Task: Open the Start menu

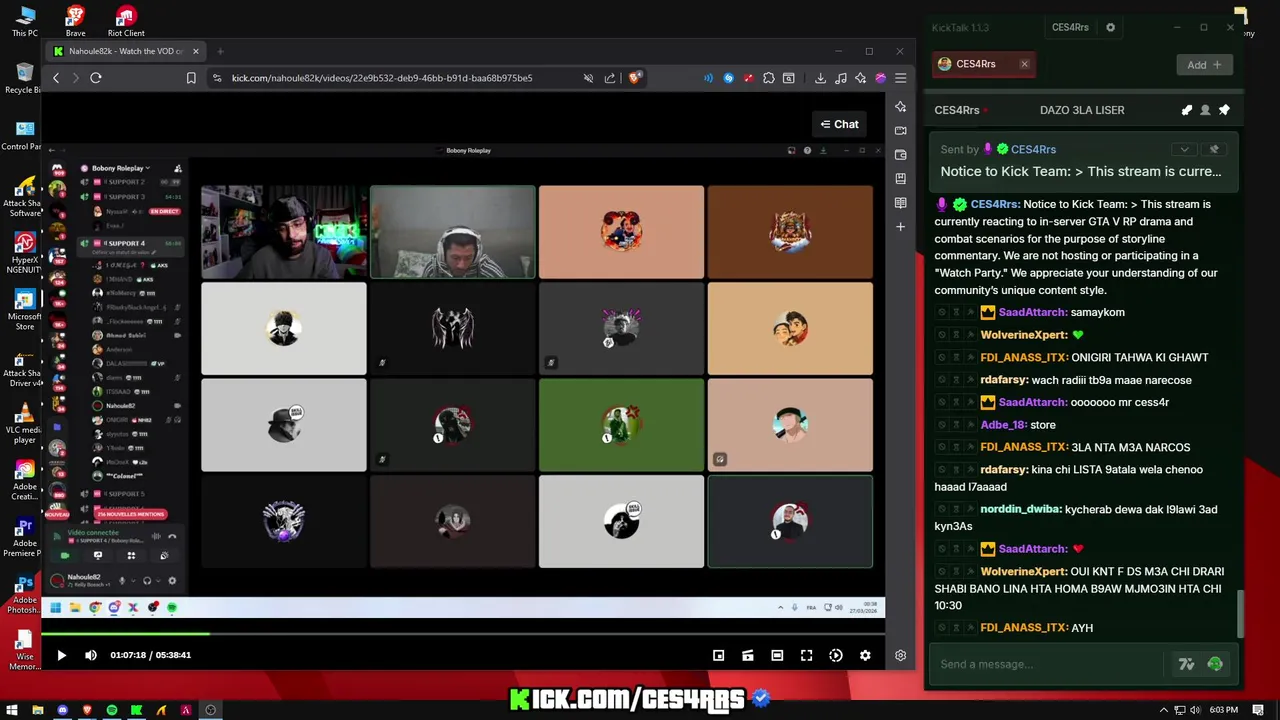Action: 10,710
